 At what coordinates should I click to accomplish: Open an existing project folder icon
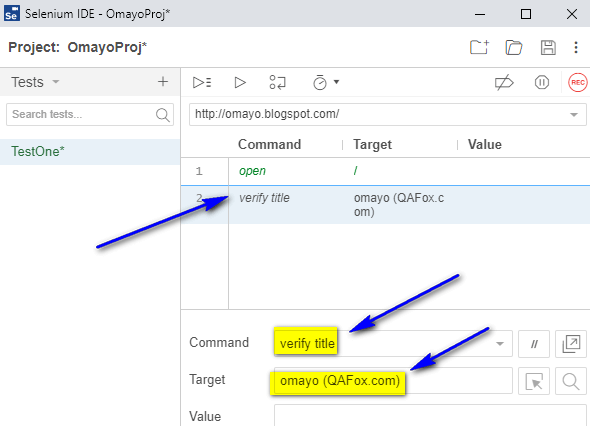(x=514, y=47)
